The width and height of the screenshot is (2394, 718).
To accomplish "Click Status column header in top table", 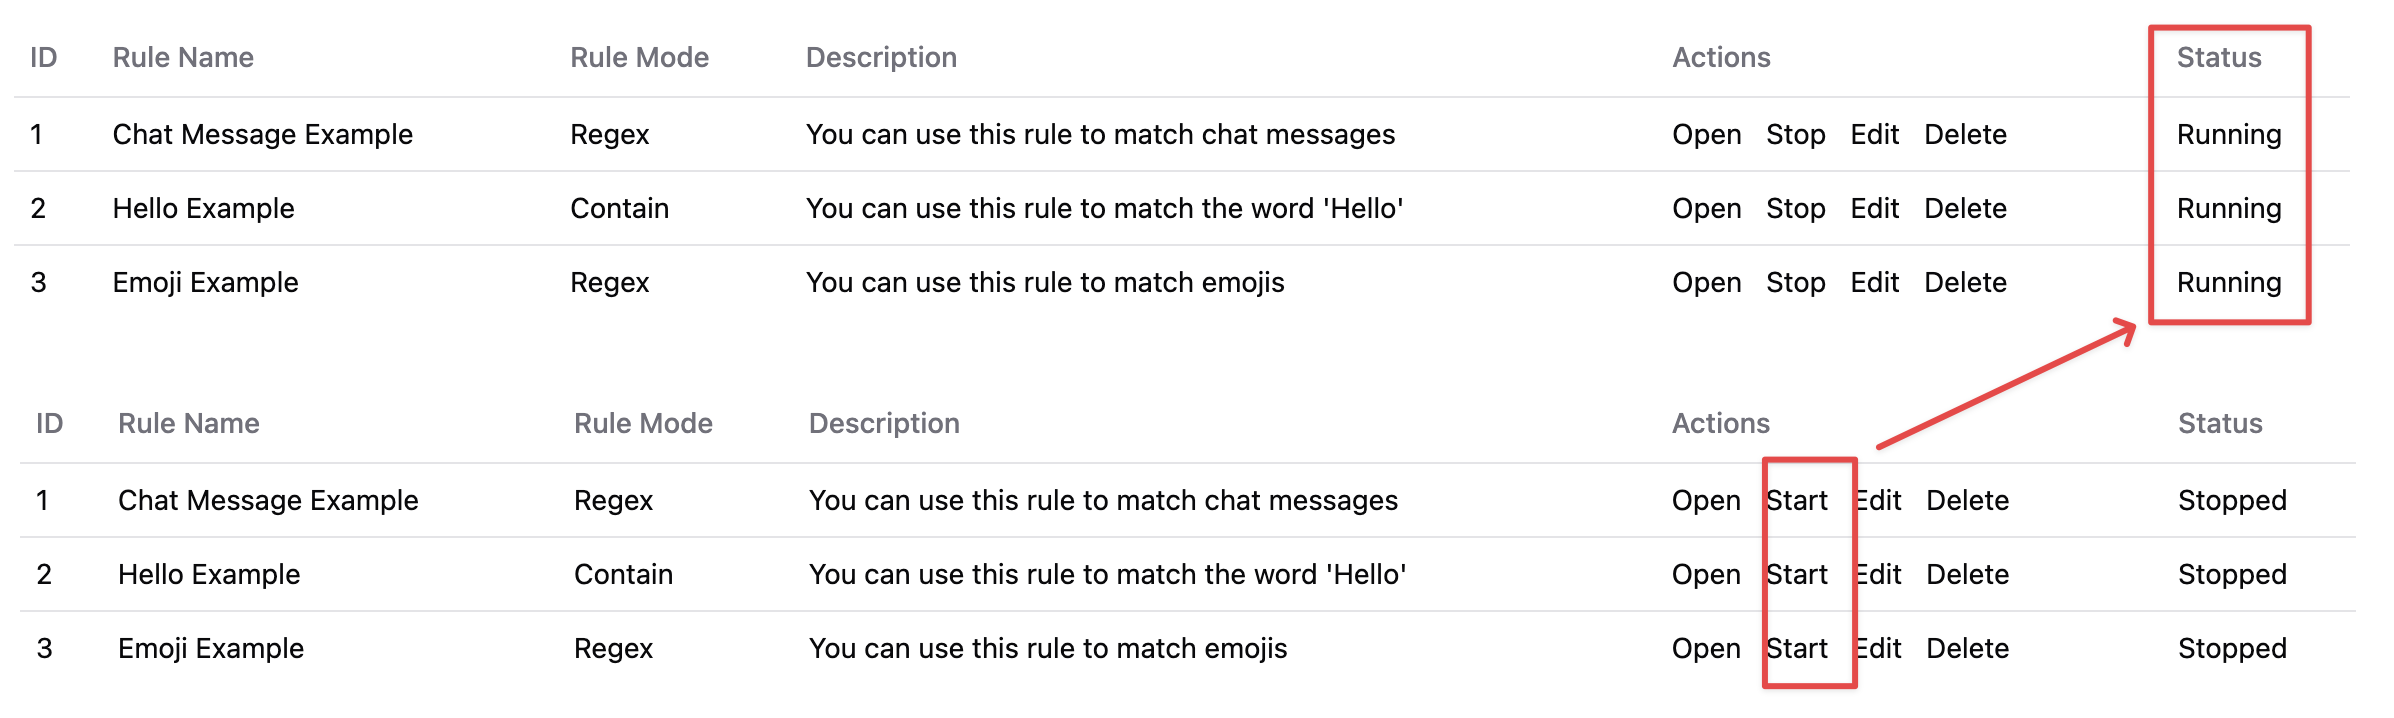I will point(2219,58).
